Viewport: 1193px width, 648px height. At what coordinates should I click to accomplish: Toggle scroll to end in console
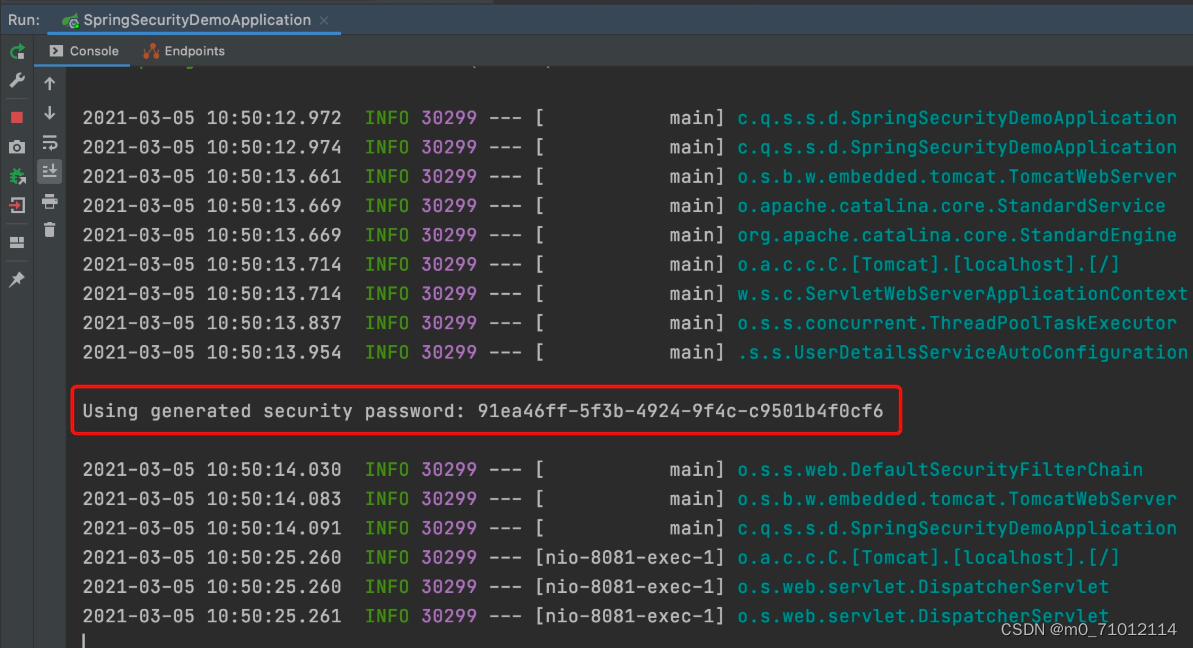(x=49, y=171)
